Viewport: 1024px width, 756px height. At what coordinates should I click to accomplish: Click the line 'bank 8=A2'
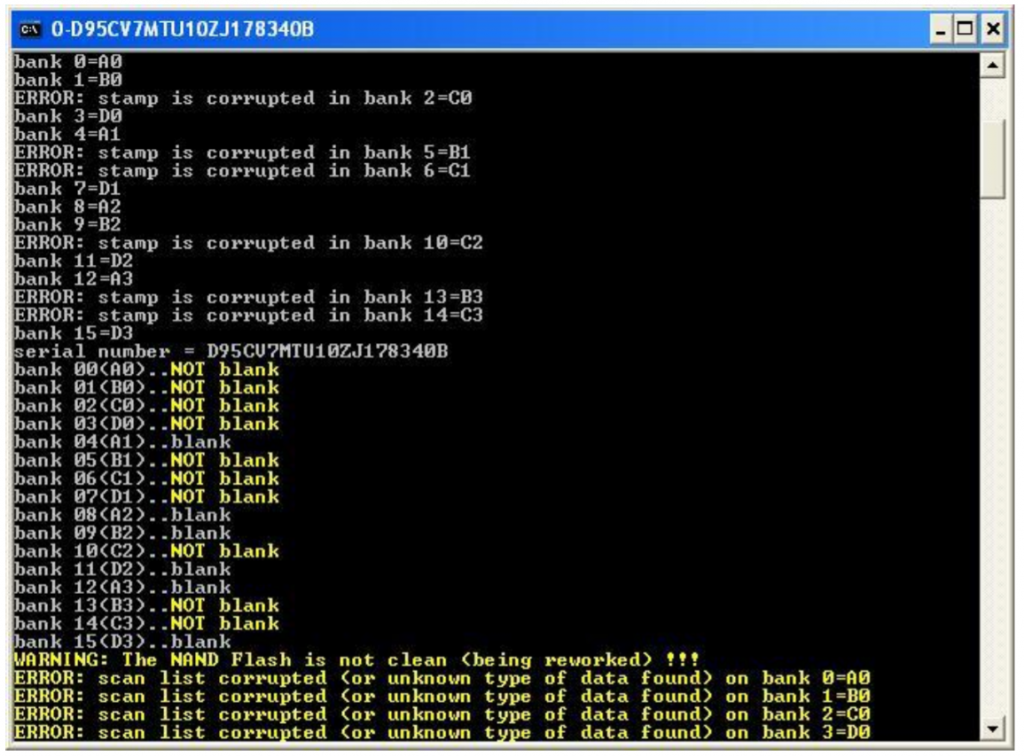[68, 207]
